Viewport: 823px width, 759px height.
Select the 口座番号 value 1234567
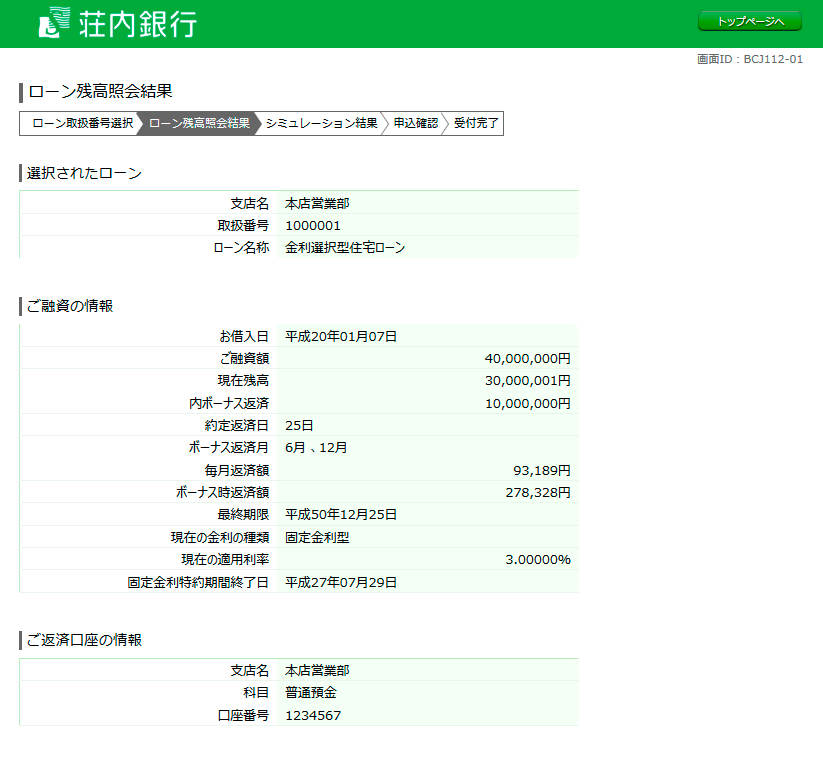pos(312,716)
